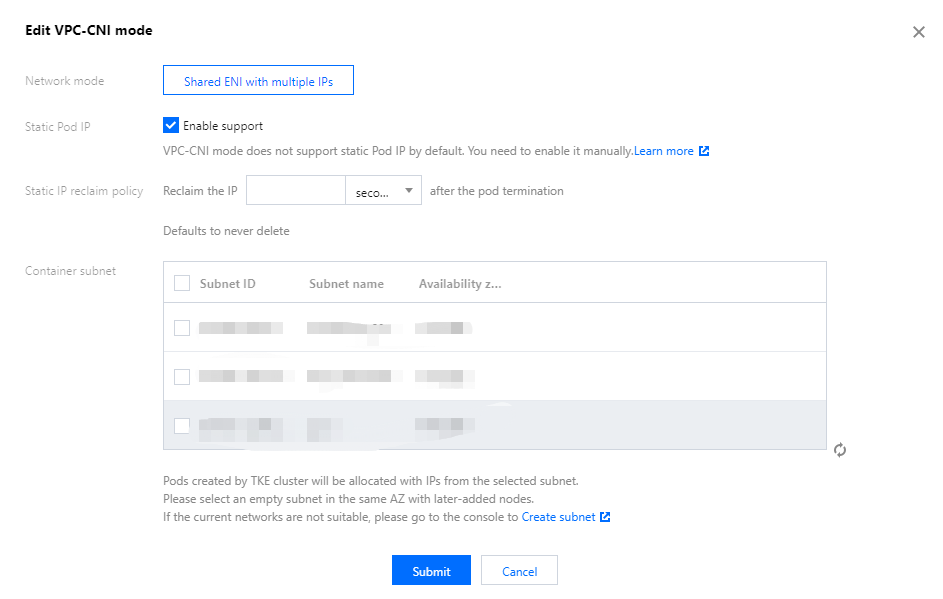Image resolution: width=943 pixels, height=599 pixels.
Task: Open the Learn more link
Action: [x=663, y=151]
